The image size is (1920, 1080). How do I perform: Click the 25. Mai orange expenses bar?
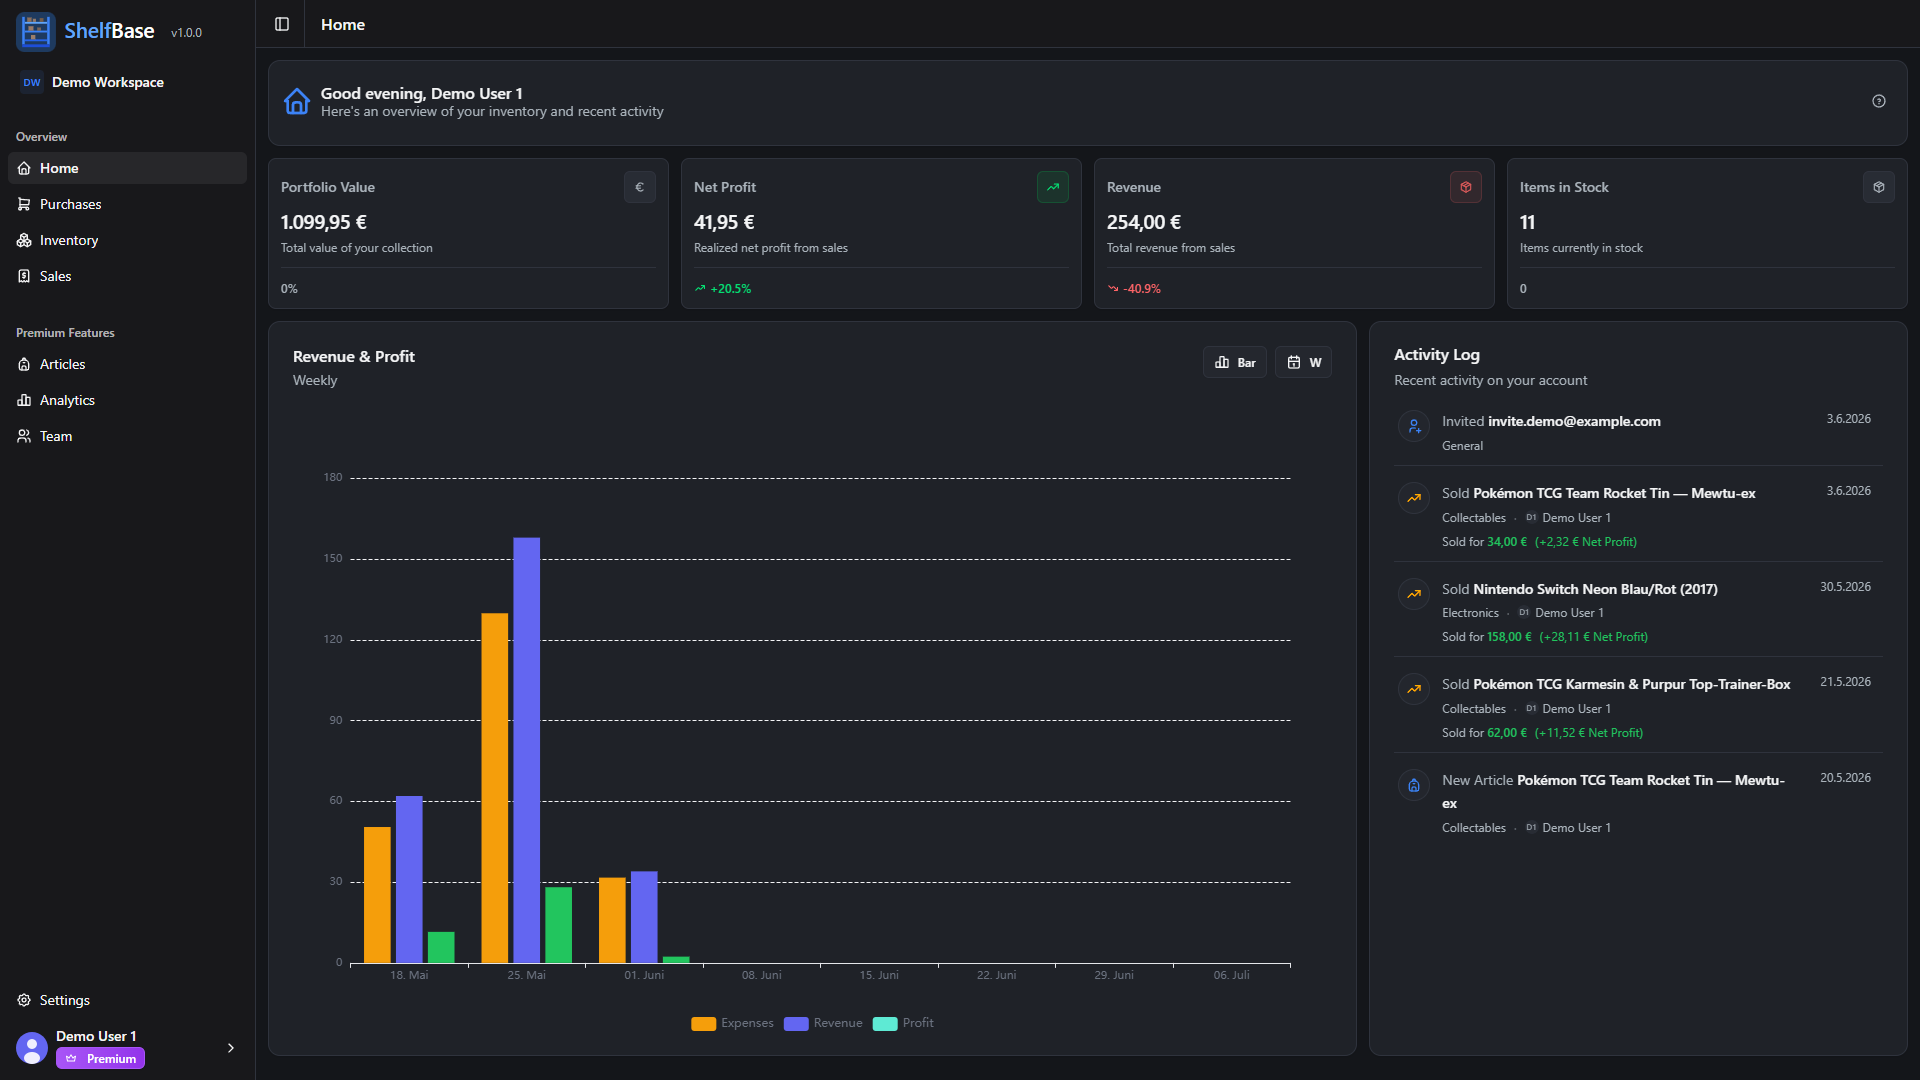(495, 788)
